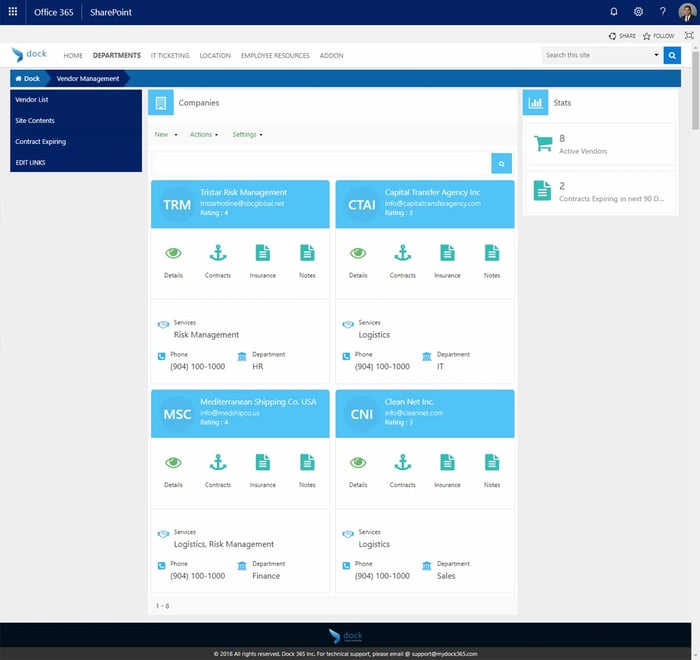Viewport: 700px width, 660px height.
Task: Toggle focus on content mode icon
Action: pyautogui.click(x=689, y=35)
